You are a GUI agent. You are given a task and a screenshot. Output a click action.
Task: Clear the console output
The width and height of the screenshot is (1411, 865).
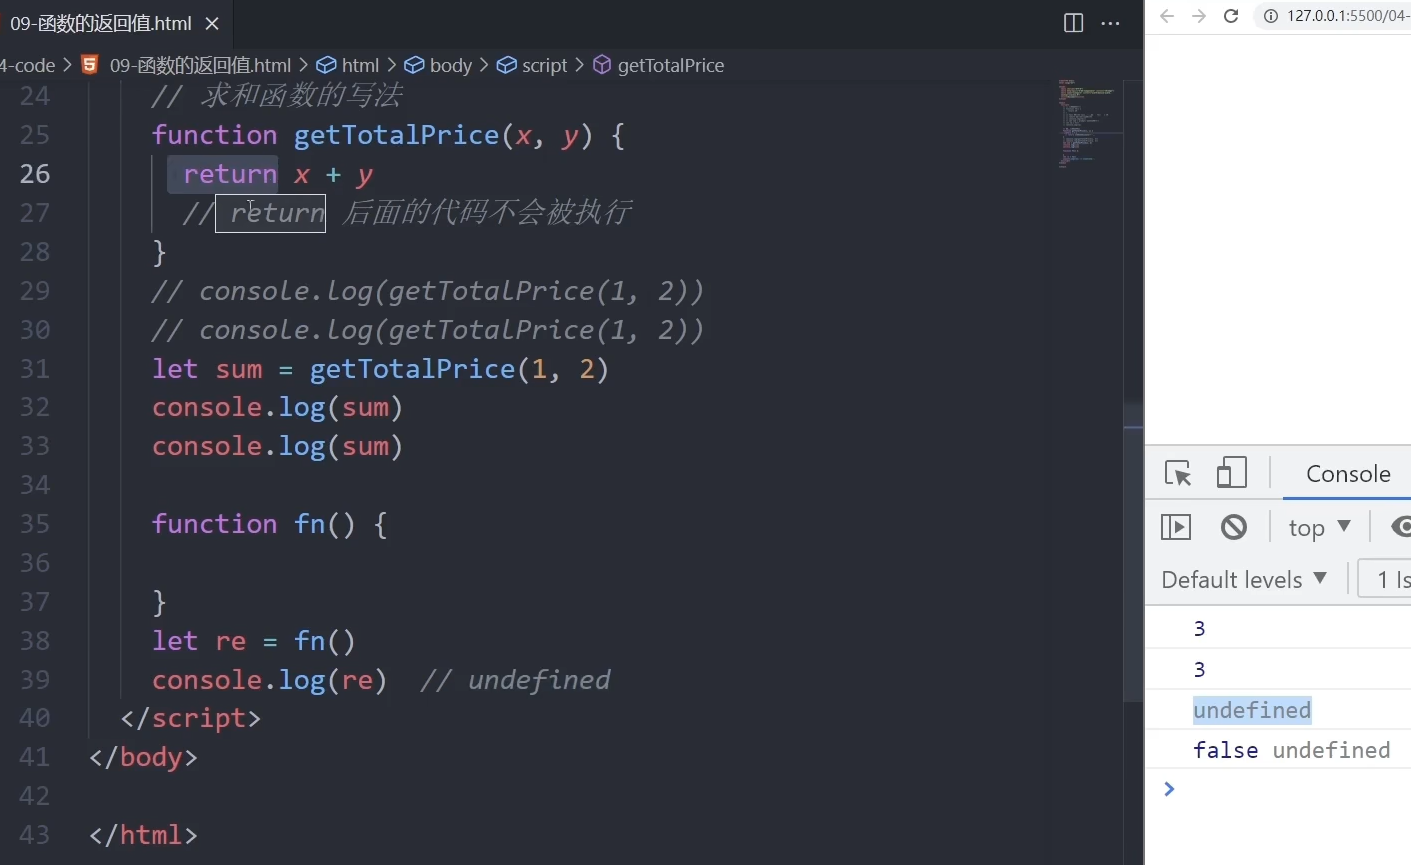click(x=1234, y=527)
